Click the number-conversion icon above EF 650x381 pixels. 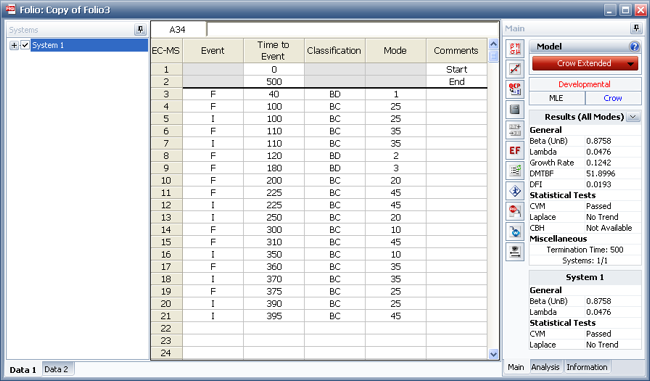tap(515, 130)
